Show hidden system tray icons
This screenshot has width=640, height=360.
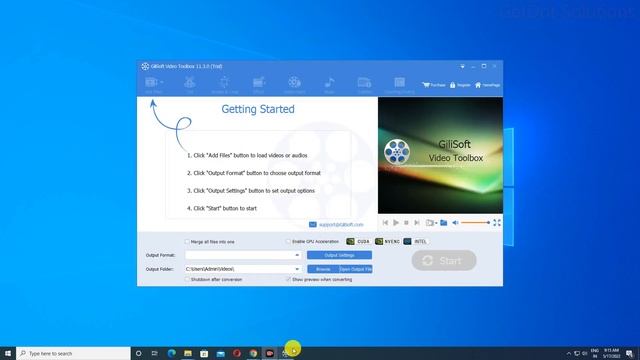(569, 353)
